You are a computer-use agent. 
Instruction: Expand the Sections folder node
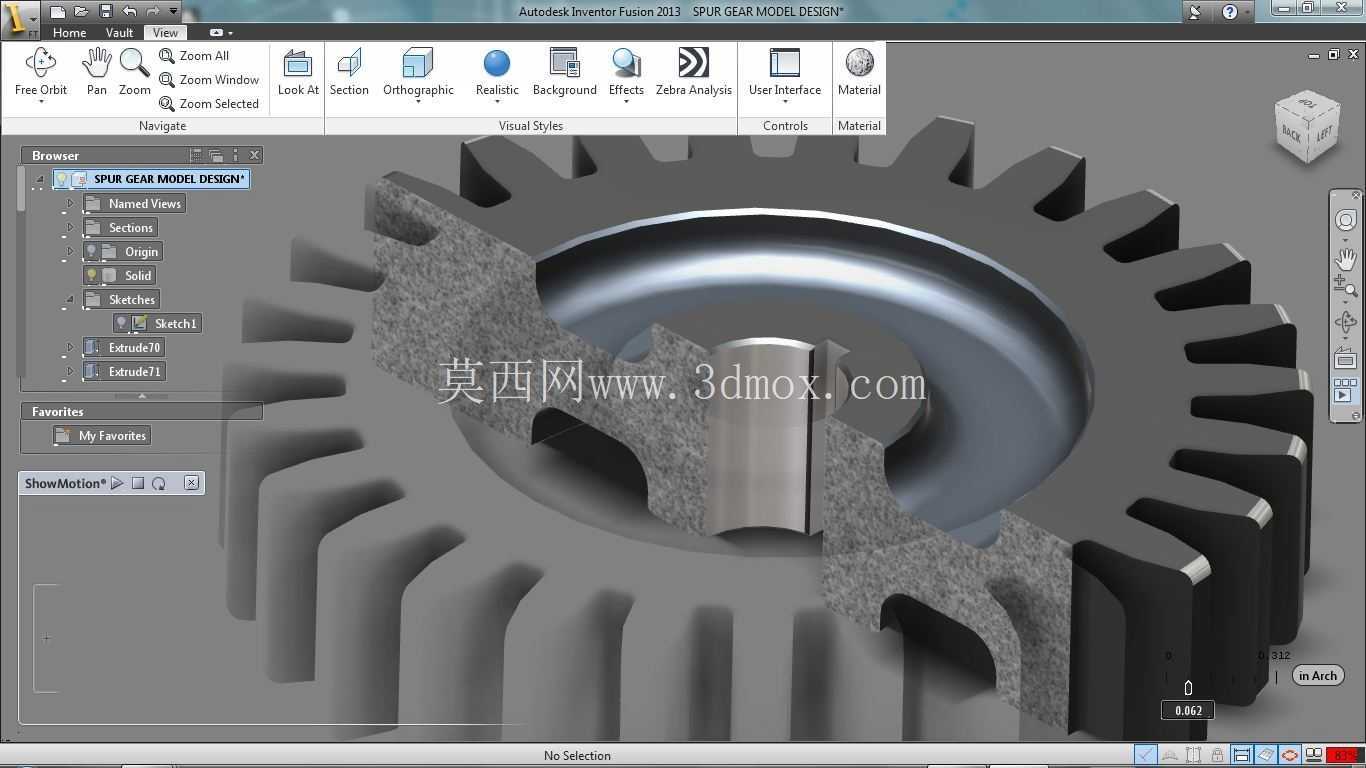coord(70,228)
